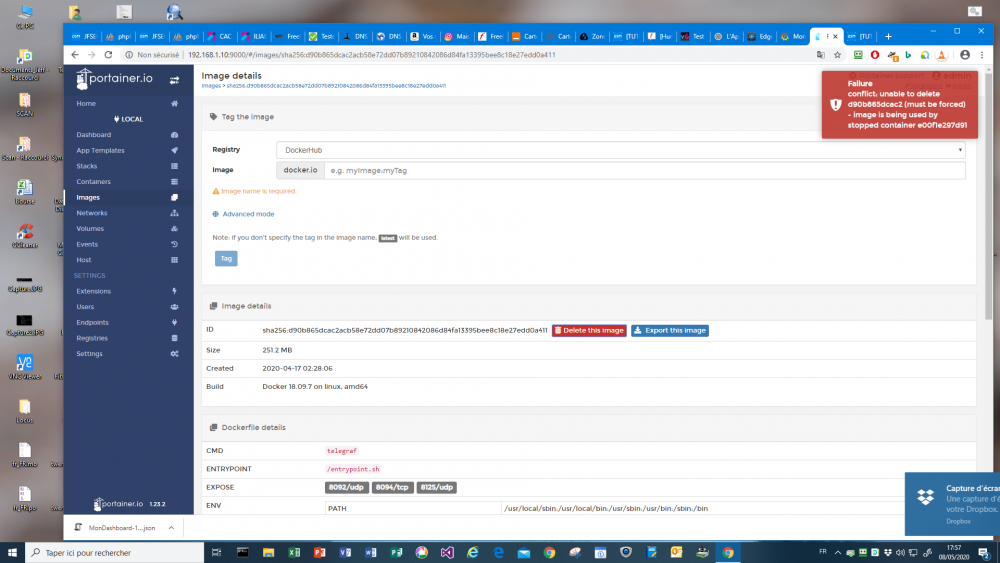
Task: Select App Templates in the sidebar
Action: click(100, 150)
